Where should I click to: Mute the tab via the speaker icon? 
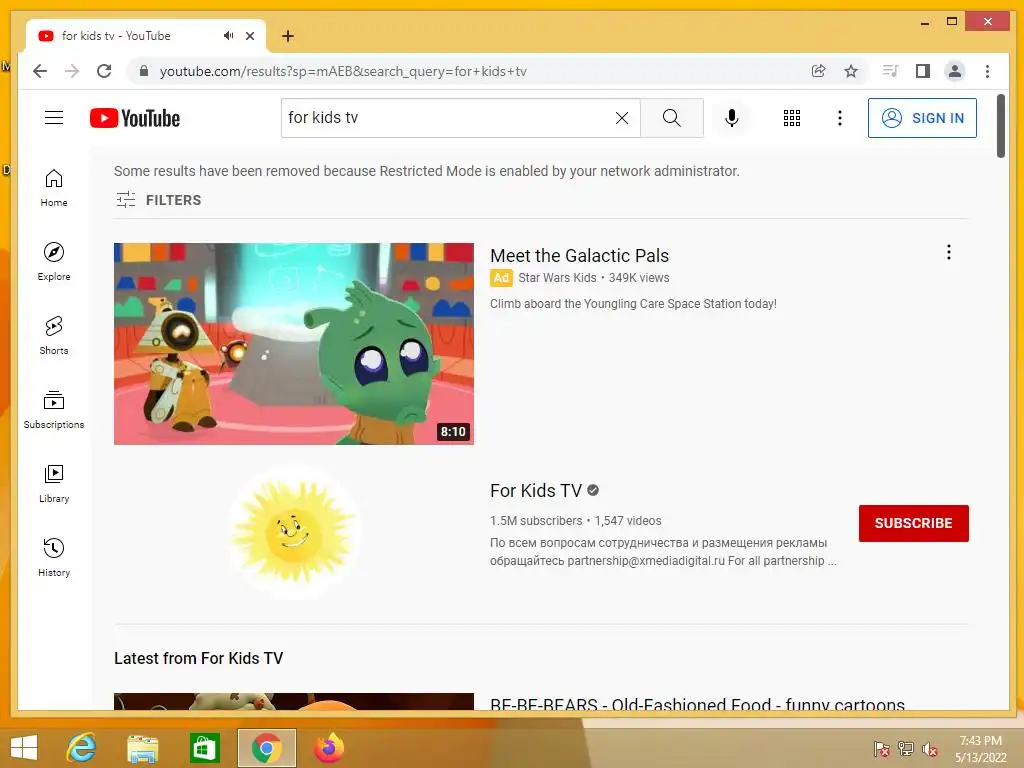click(228, 36)
